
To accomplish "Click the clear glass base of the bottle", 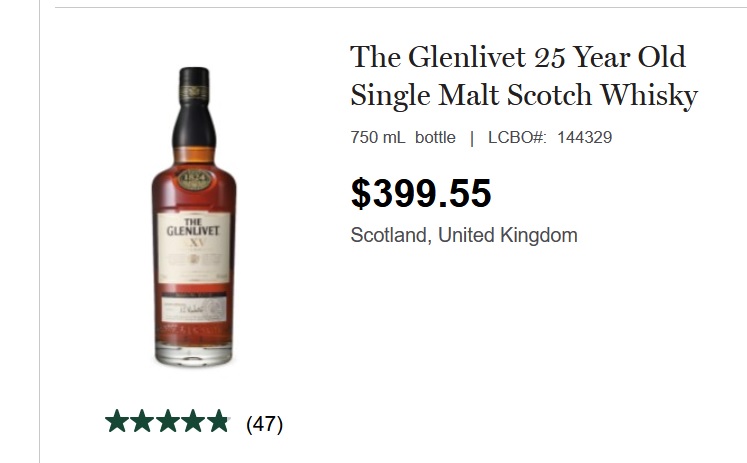I will (194, 354).
